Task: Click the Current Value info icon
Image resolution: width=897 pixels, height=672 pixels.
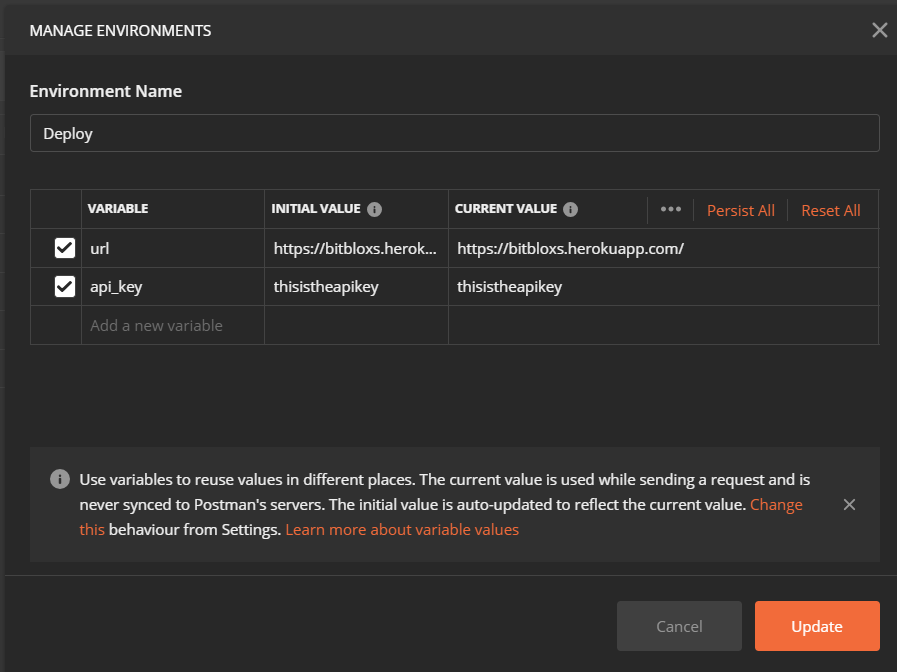Action: point(570,210)
